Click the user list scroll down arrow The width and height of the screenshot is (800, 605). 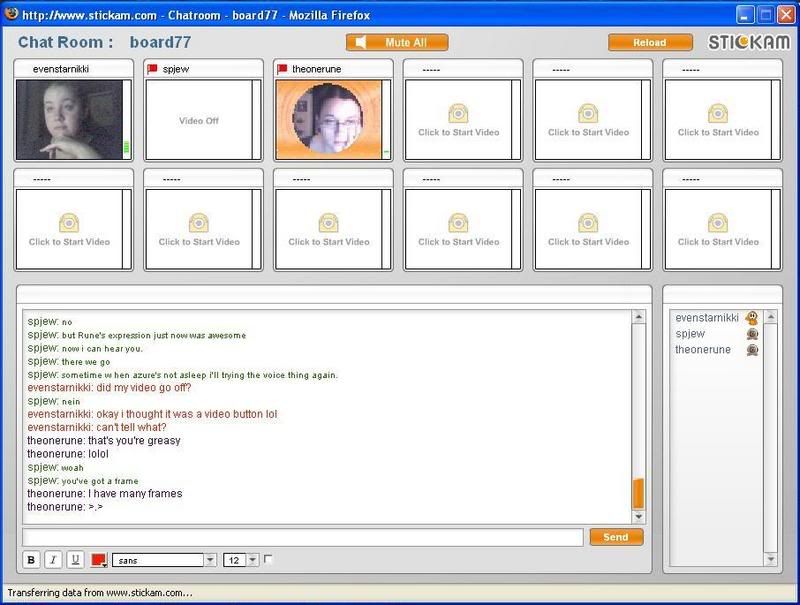(x=771, y=559)
